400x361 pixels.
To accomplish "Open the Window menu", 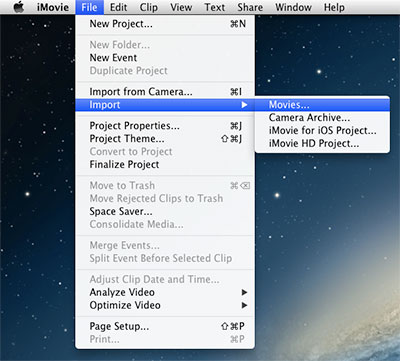I will coord(293,7).
